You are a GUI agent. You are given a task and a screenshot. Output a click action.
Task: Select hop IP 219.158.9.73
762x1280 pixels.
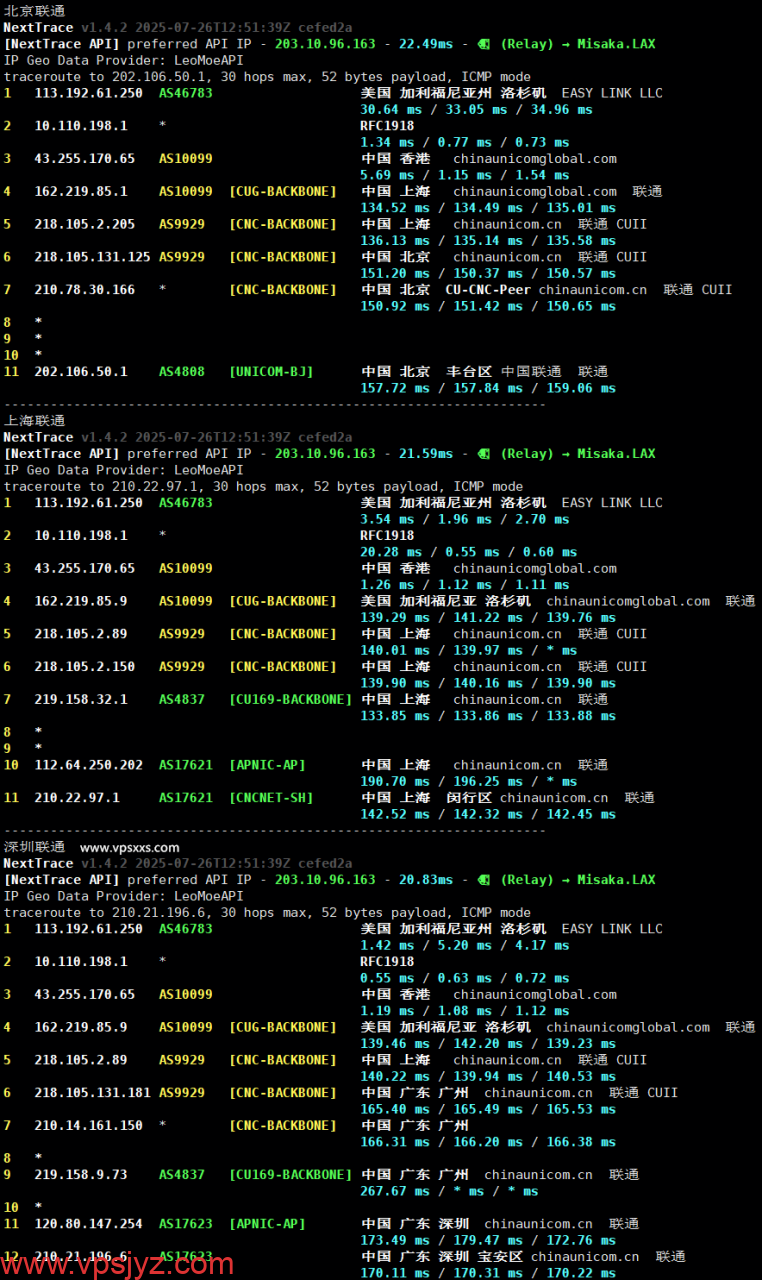(x=81, y=1175)
